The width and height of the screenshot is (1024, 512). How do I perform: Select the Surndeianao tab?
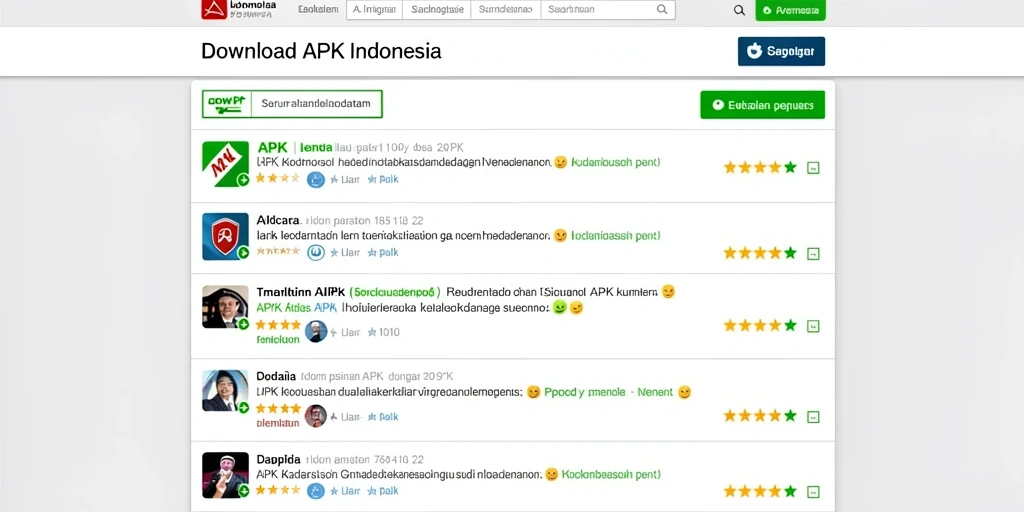coord(505,10)
